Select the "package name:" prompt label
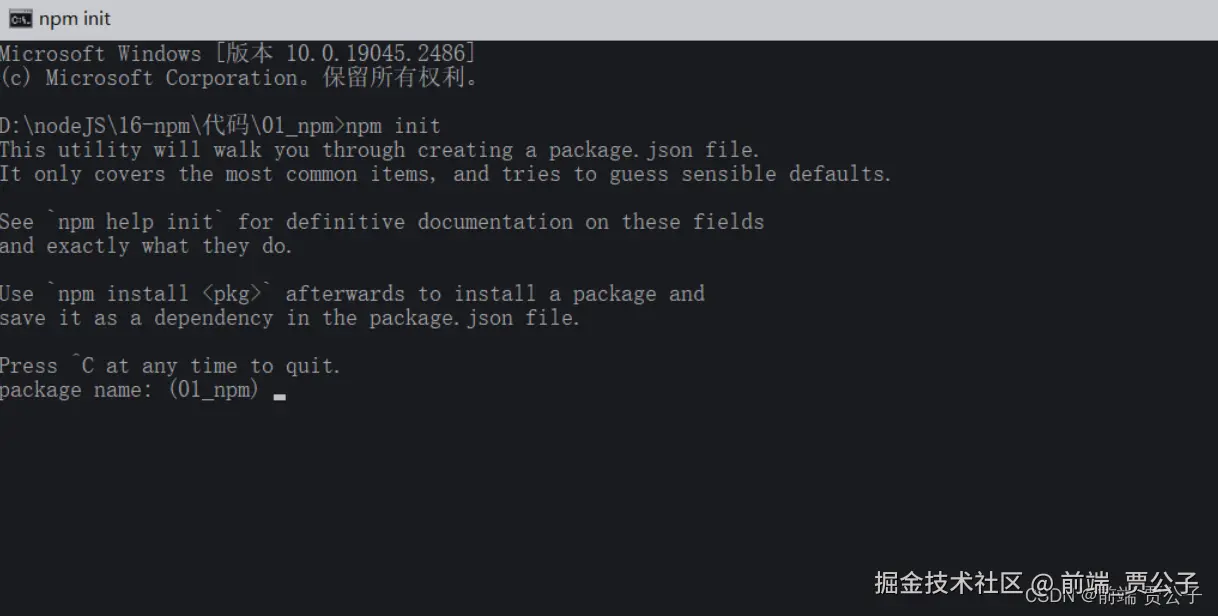1218x616 pixels. click(77, 390)
